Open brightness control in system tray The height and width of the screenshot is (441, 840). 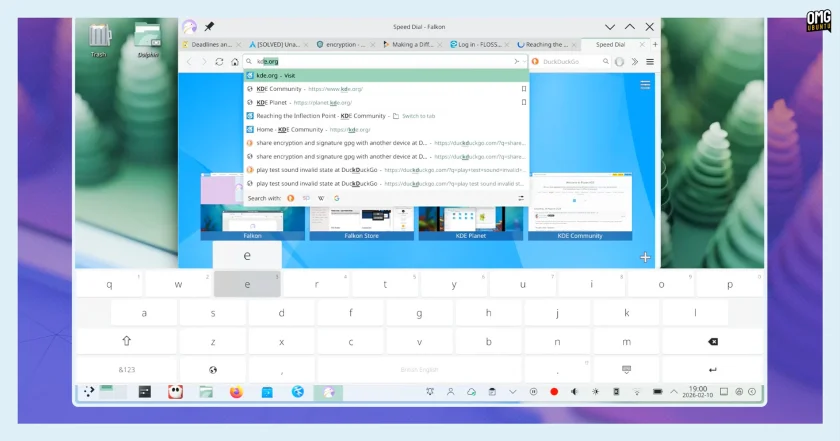tap(595, 392)
